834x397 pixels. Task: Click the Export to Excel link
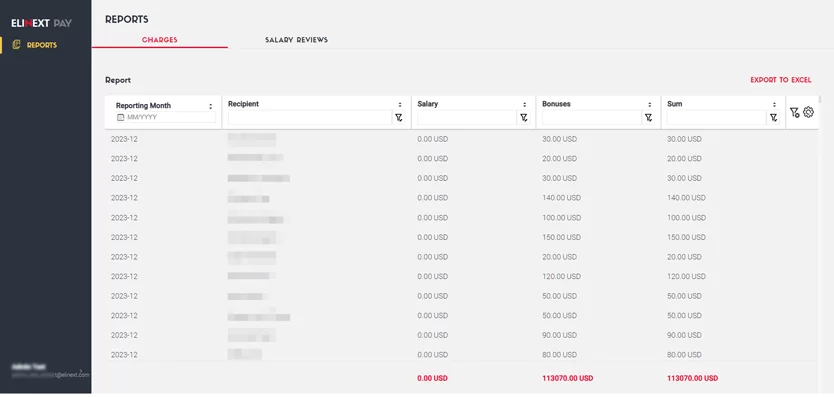pyautogui.click(x=781, y=80)
